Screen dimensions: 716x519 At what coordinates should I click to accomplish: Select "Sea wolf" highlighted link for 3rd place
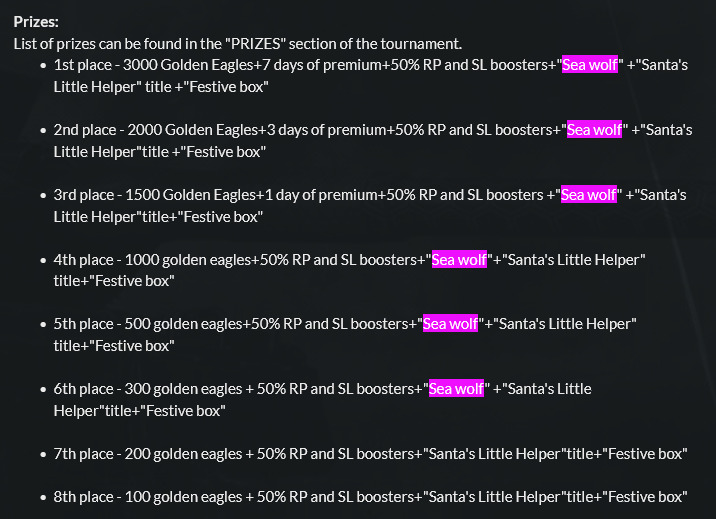pos(589,195)
